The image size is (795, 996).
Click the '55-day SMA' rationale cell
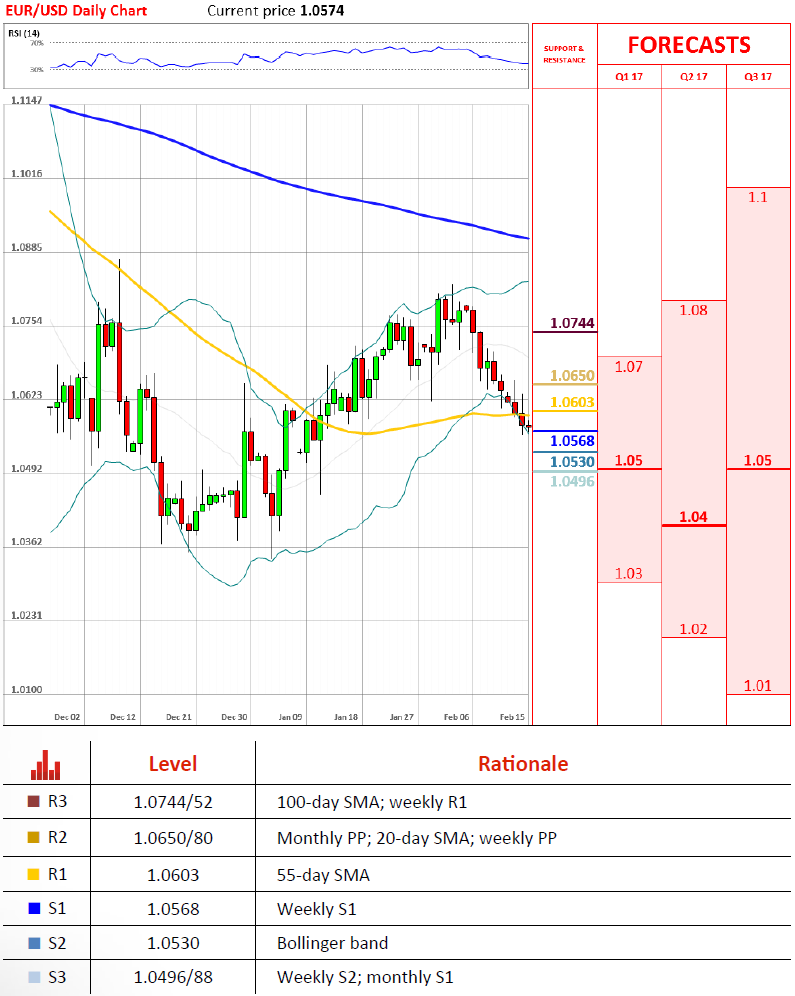point(323,875)
